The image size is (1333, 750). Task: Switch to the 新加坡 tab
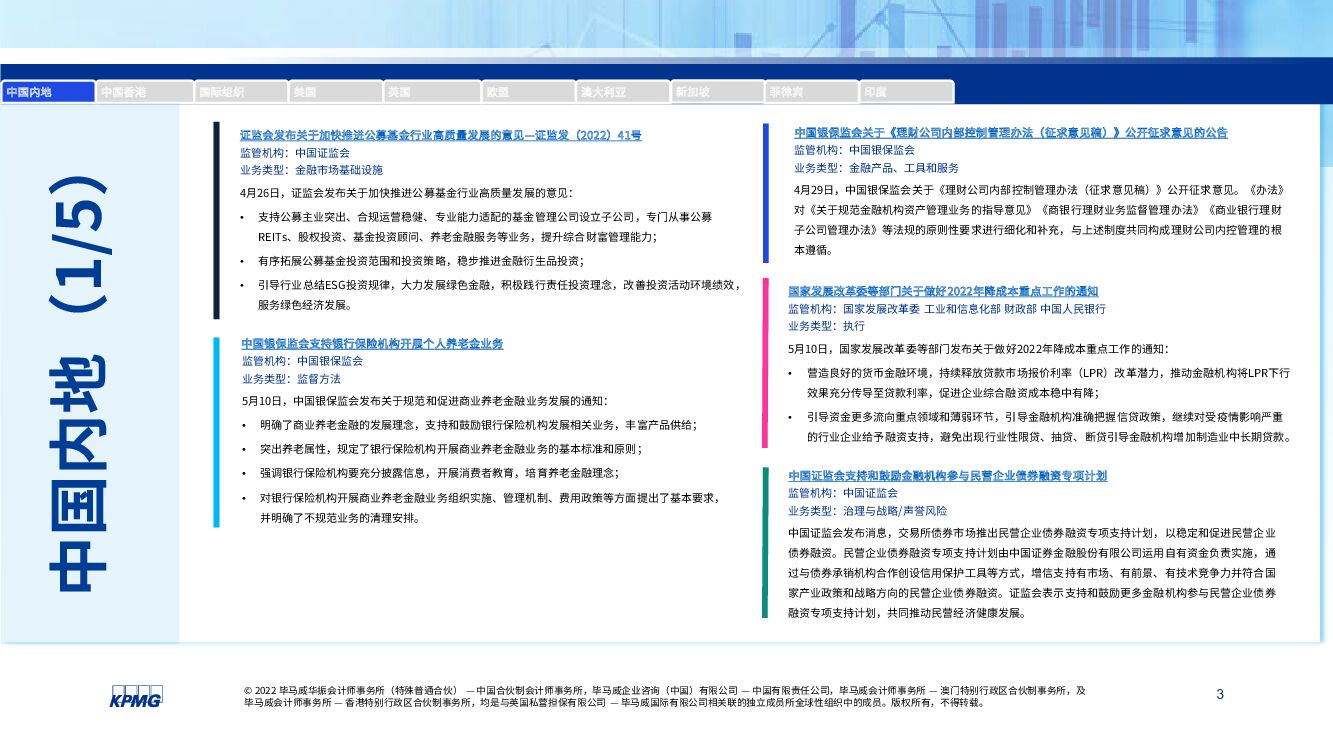click(718, 92)
